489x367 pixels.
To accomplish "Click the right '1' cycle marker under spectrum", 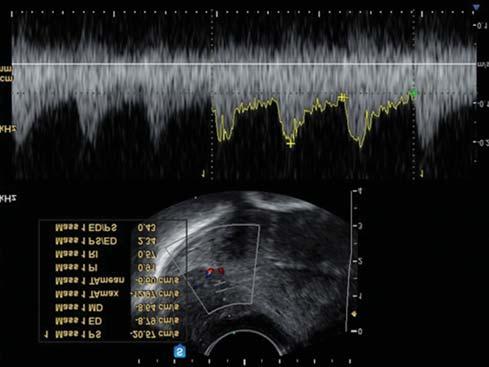I will coord(421,174).
